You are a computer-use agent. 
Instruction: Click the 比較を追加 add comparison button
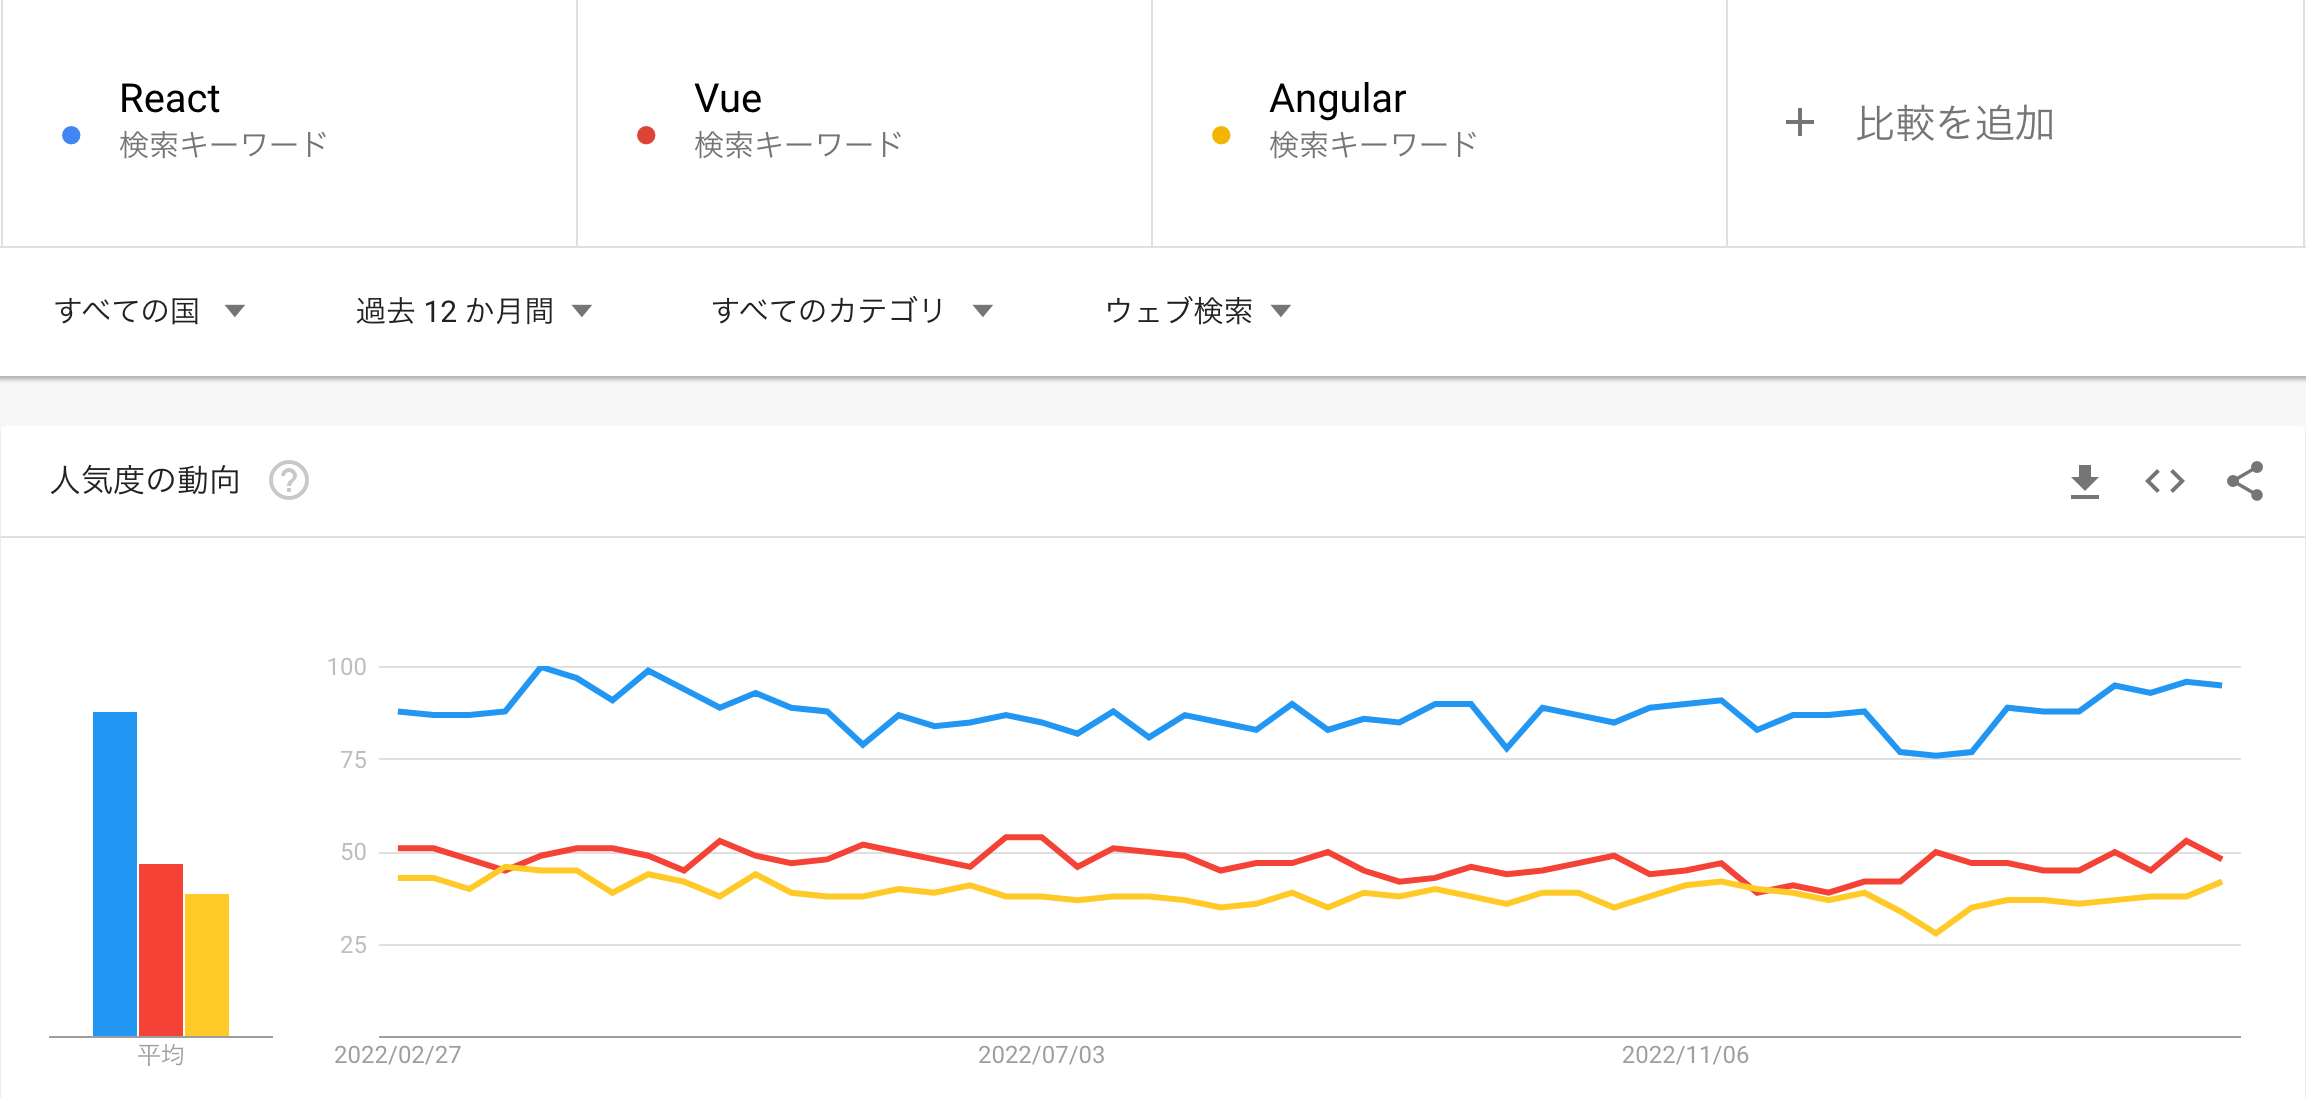(x=1954, y=123)
